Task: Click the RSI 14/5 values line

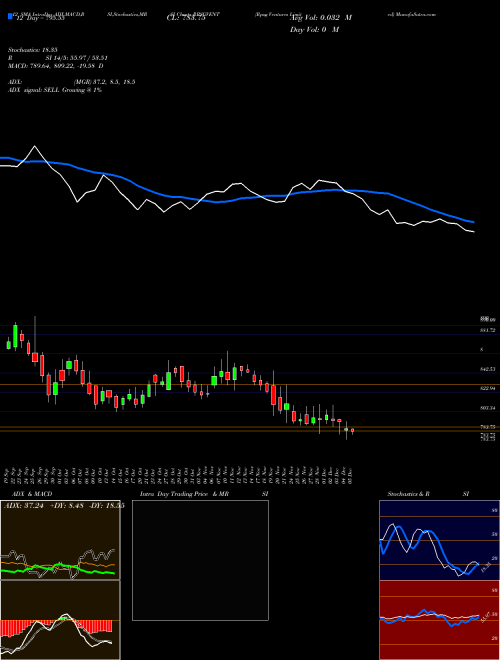Action: click(x=58, y=58)
